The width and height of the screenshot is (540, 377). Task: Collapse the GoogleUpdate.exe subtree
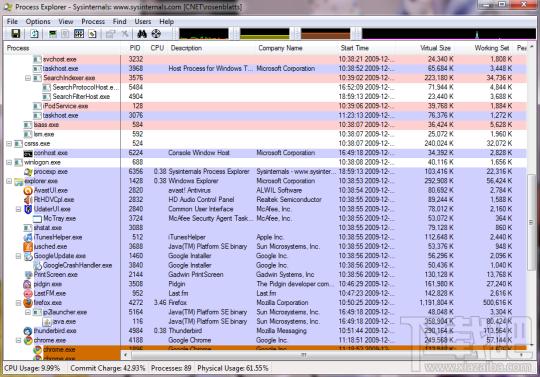point(19,256)
